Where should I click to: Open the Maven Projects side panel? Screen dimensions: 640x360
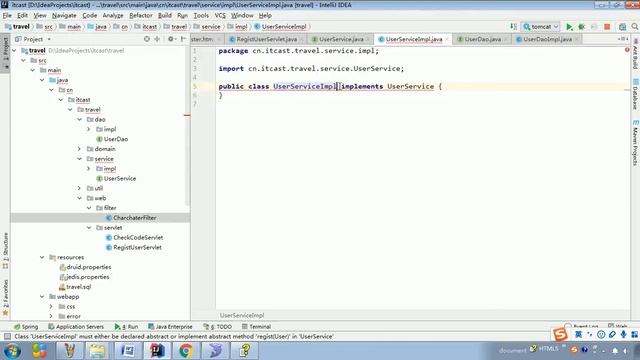635,142
